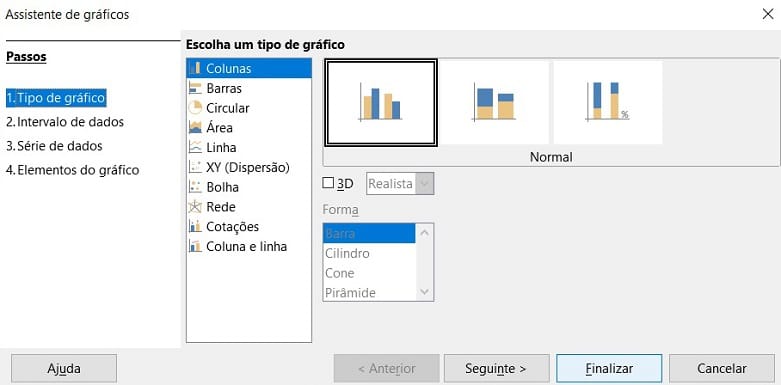Select the stacked columns thumbnail
Screen dimensions: 781x385
pos(495,103)
